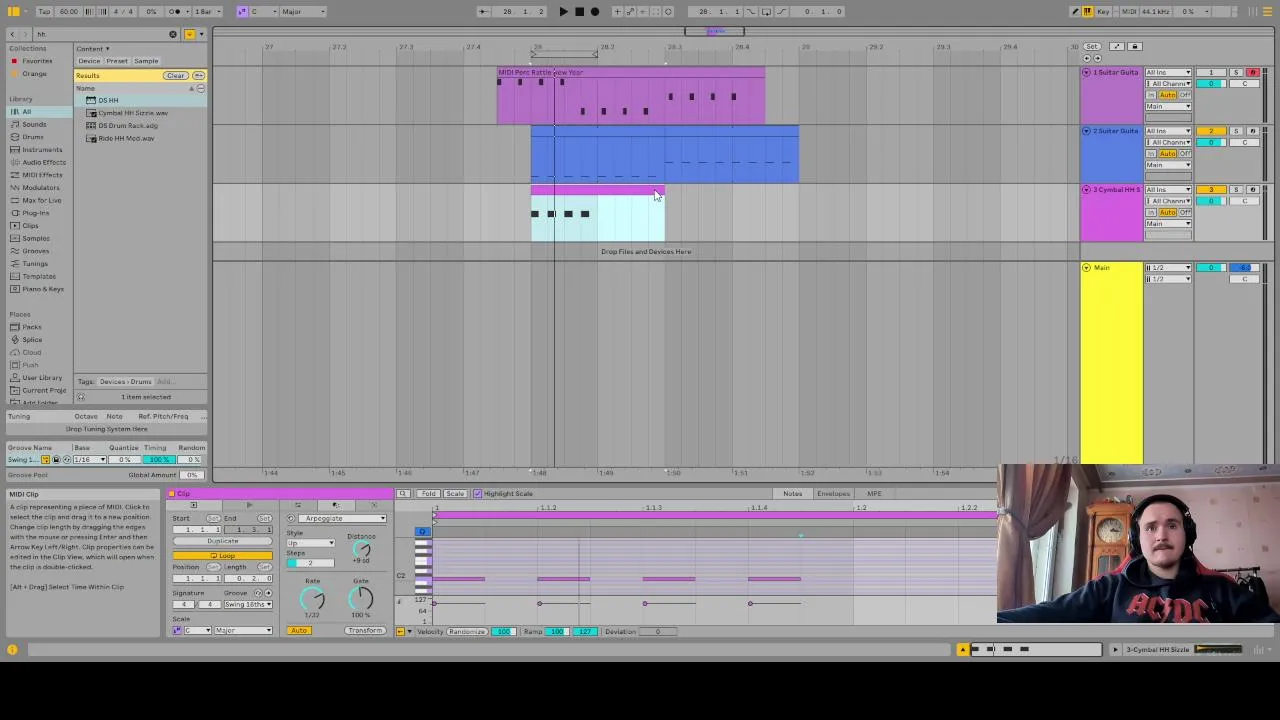Adjust the Rate knob
The height and width of the screenshot is (720, 1280).
pos(313,599)
